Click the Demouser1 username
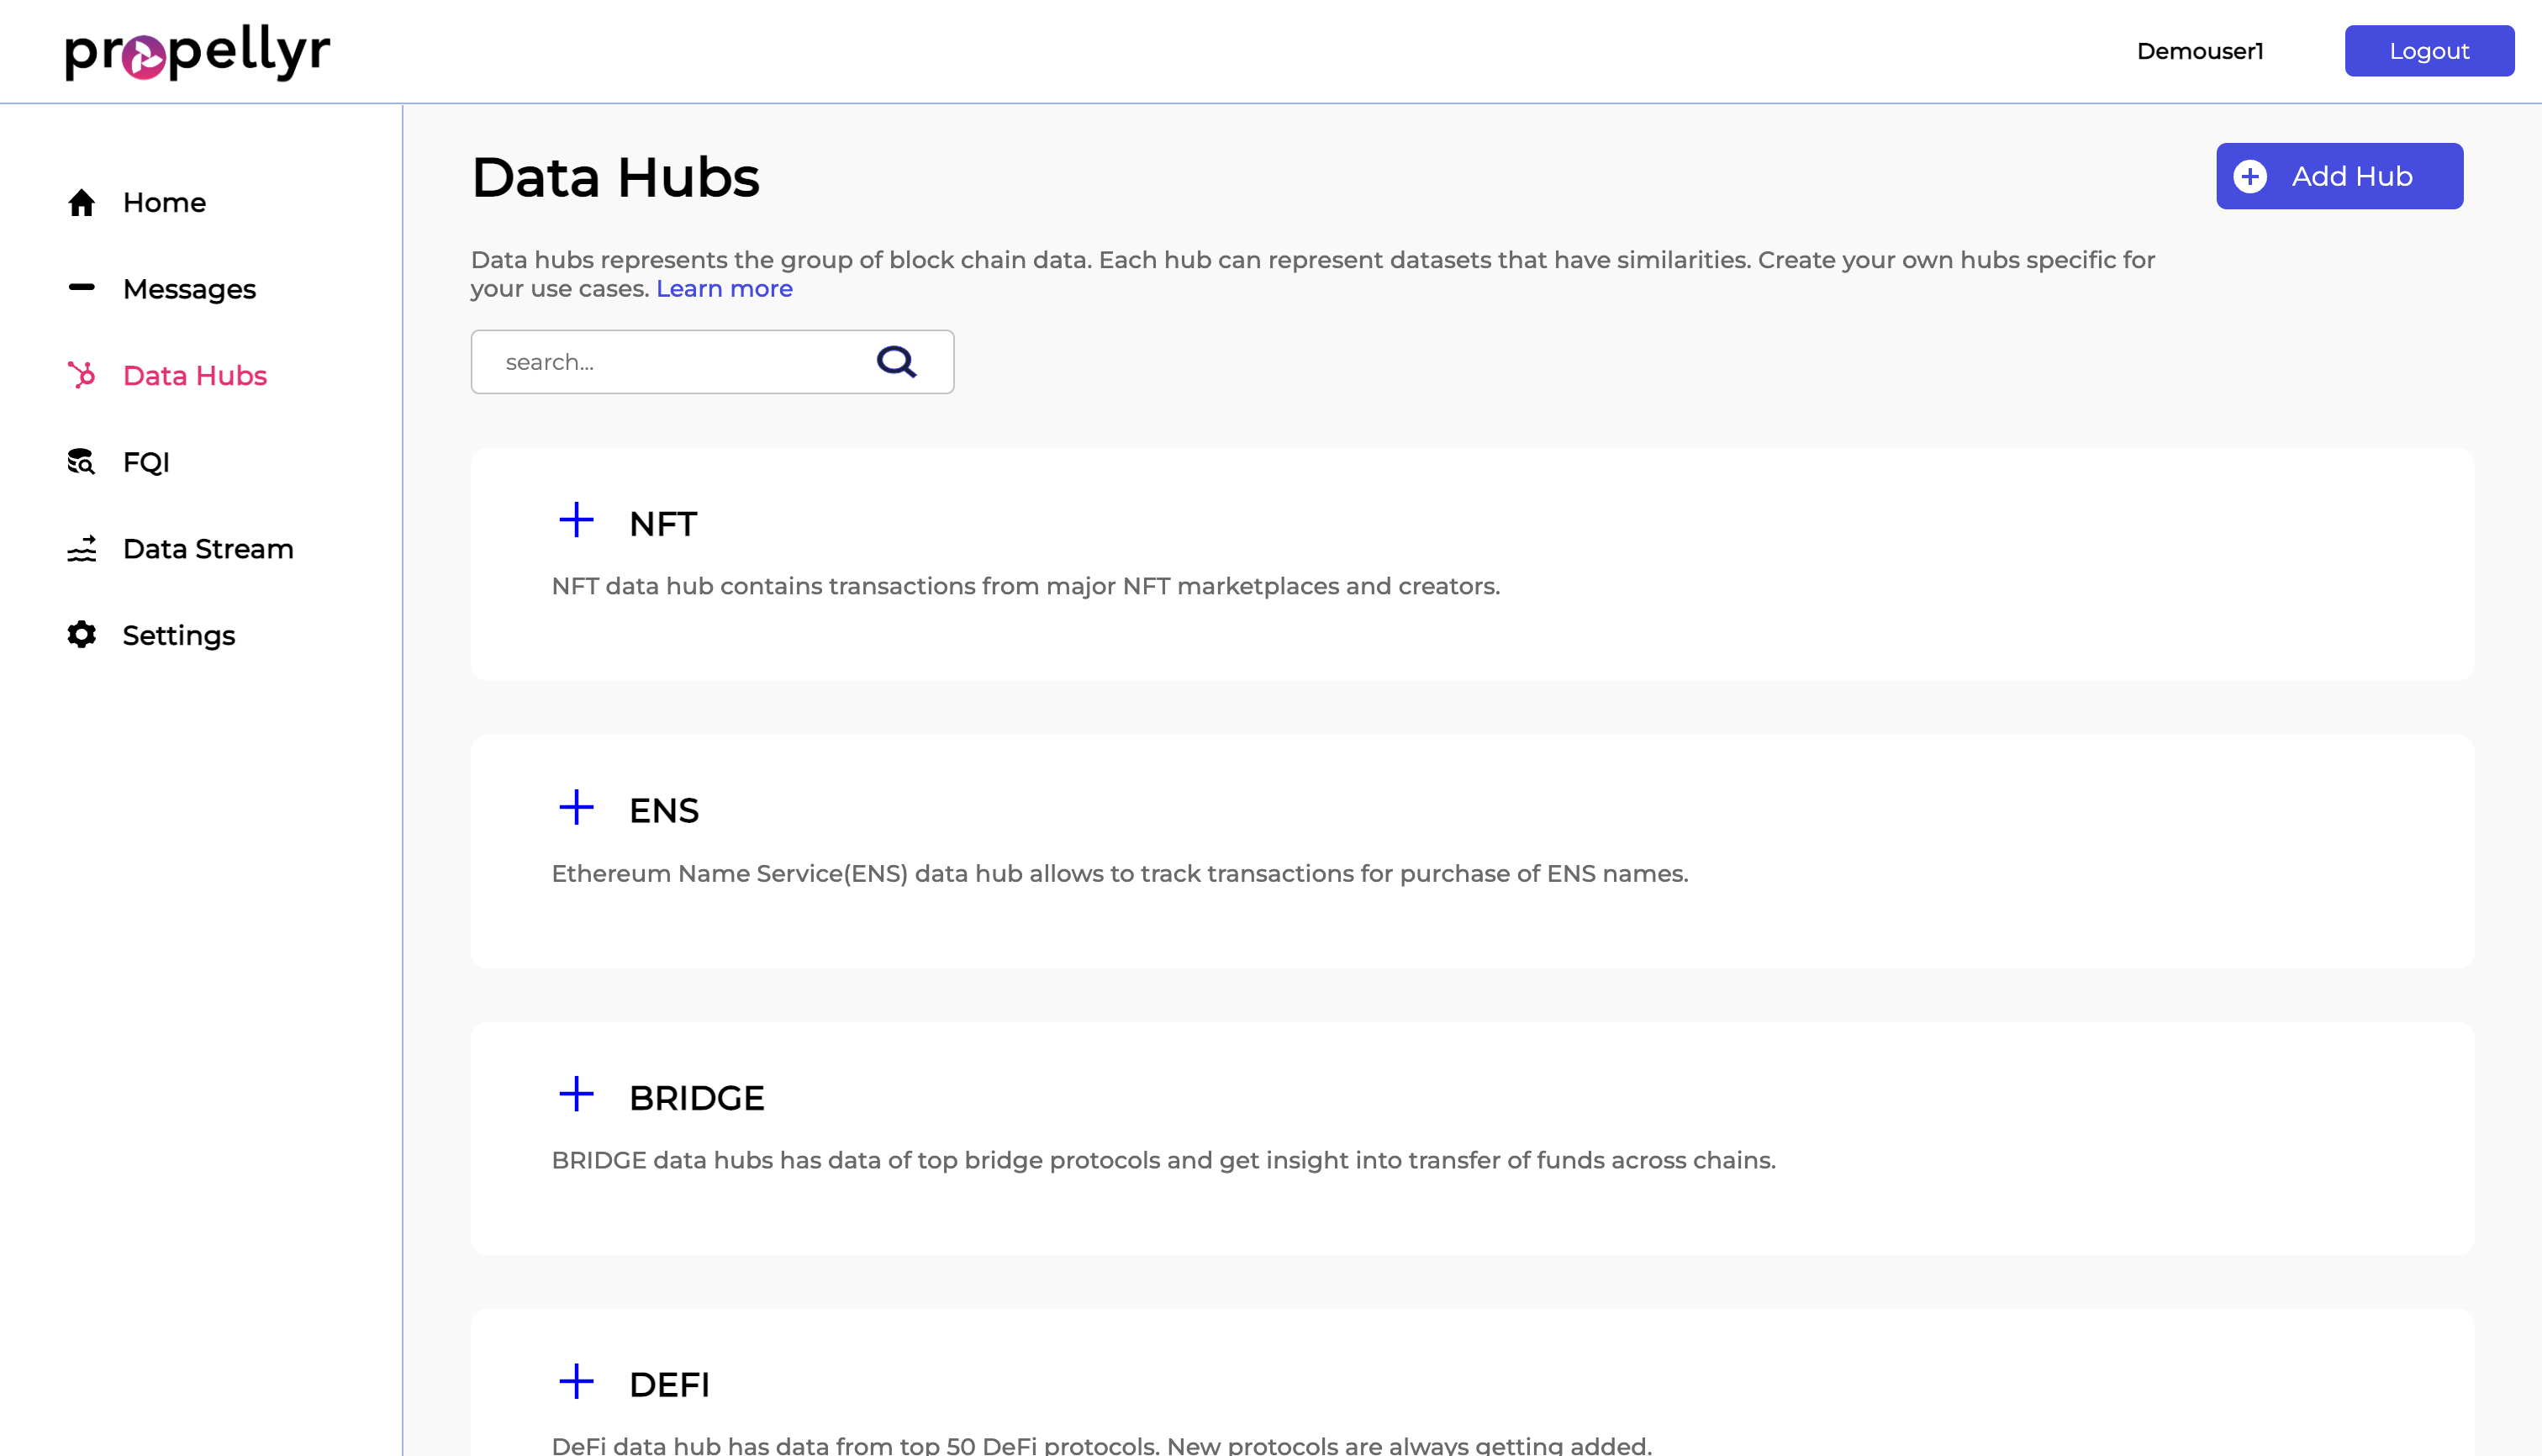 click(x=2200, y=51)
